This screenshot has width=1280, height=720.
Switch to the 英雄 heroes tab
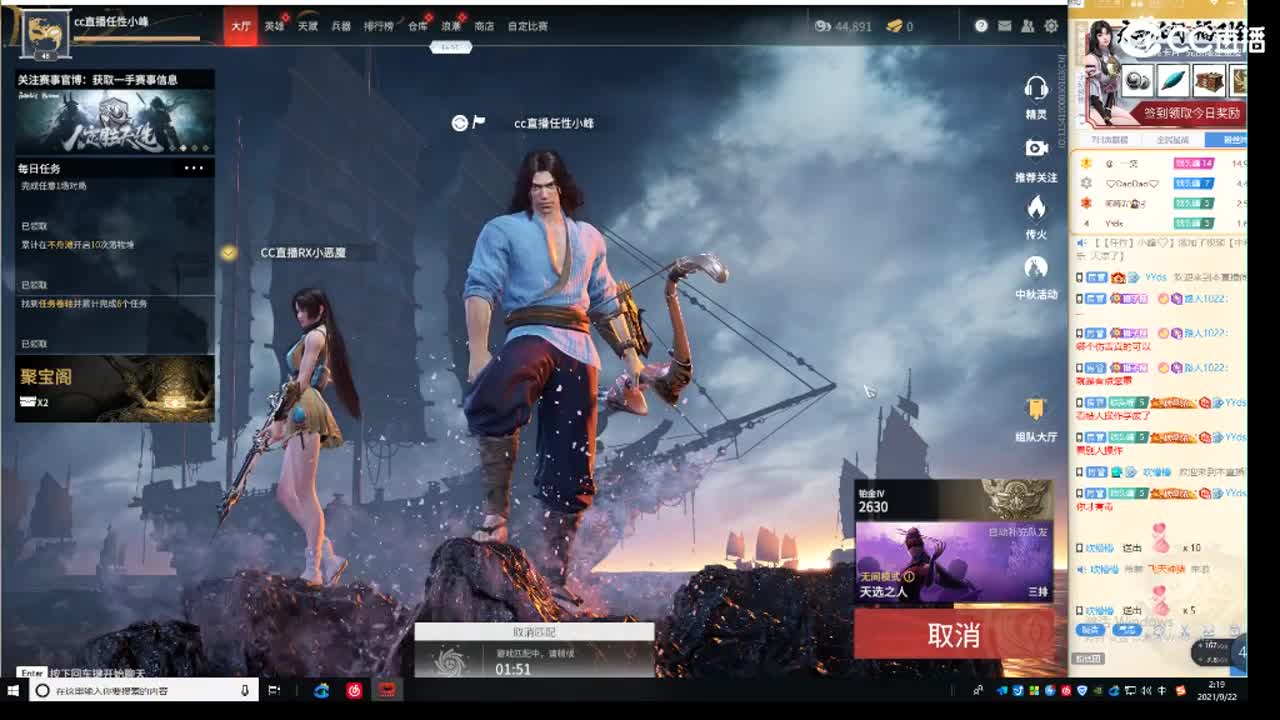click(x=274, y=26)
